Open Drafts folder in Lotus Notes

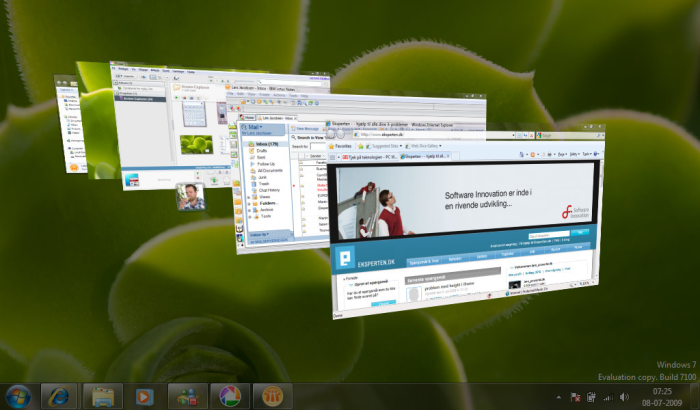tap(262, 151)
